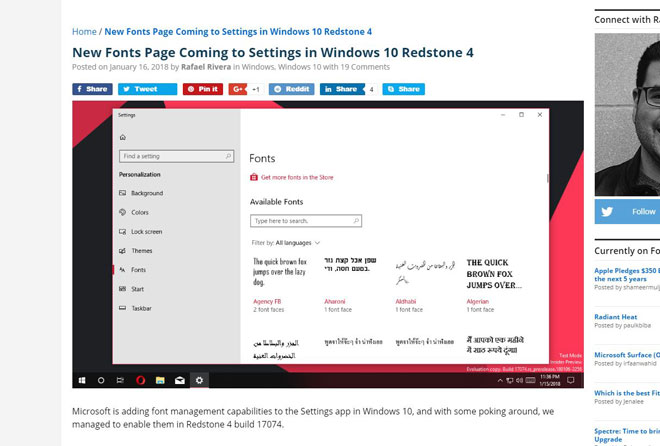
Task: Click the Fonts sidebar icon
Action: click(x=122, y=270)
